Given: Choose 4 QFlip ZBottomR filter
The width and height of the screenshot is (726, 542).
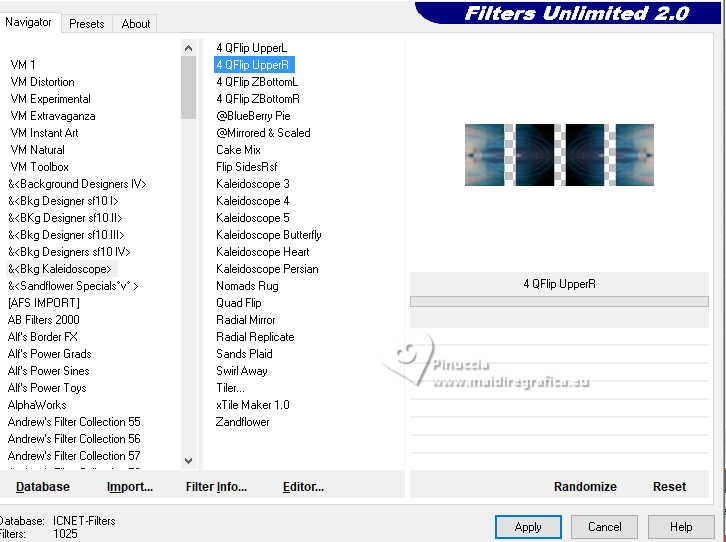Looking at the screenshot, I should pos(258,99).
